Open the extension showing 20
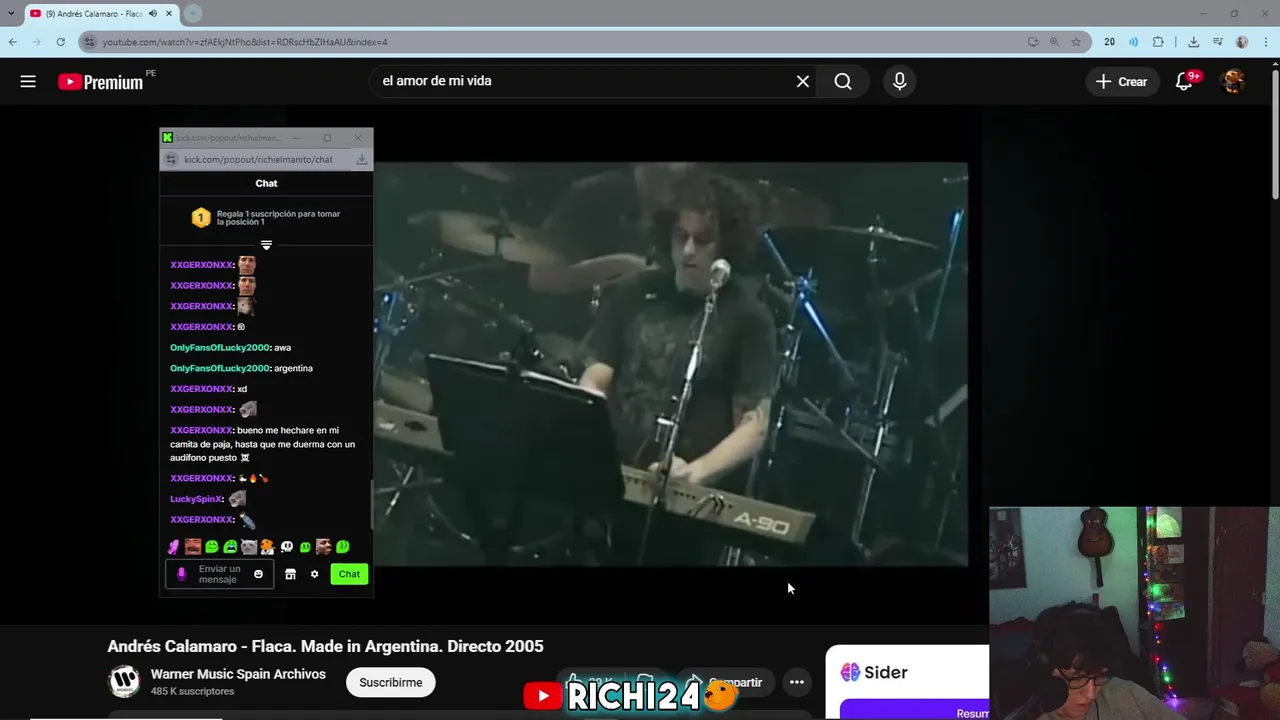Viewport: 1280px width, 720px height. coord(1109,42)
